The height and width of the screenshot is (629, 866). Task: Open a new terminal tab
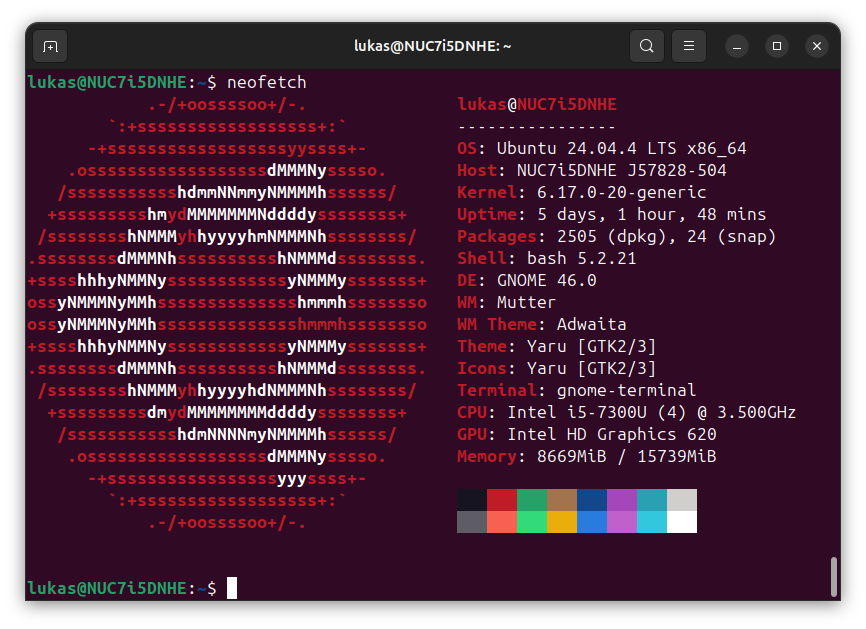[x=50, y=46]
